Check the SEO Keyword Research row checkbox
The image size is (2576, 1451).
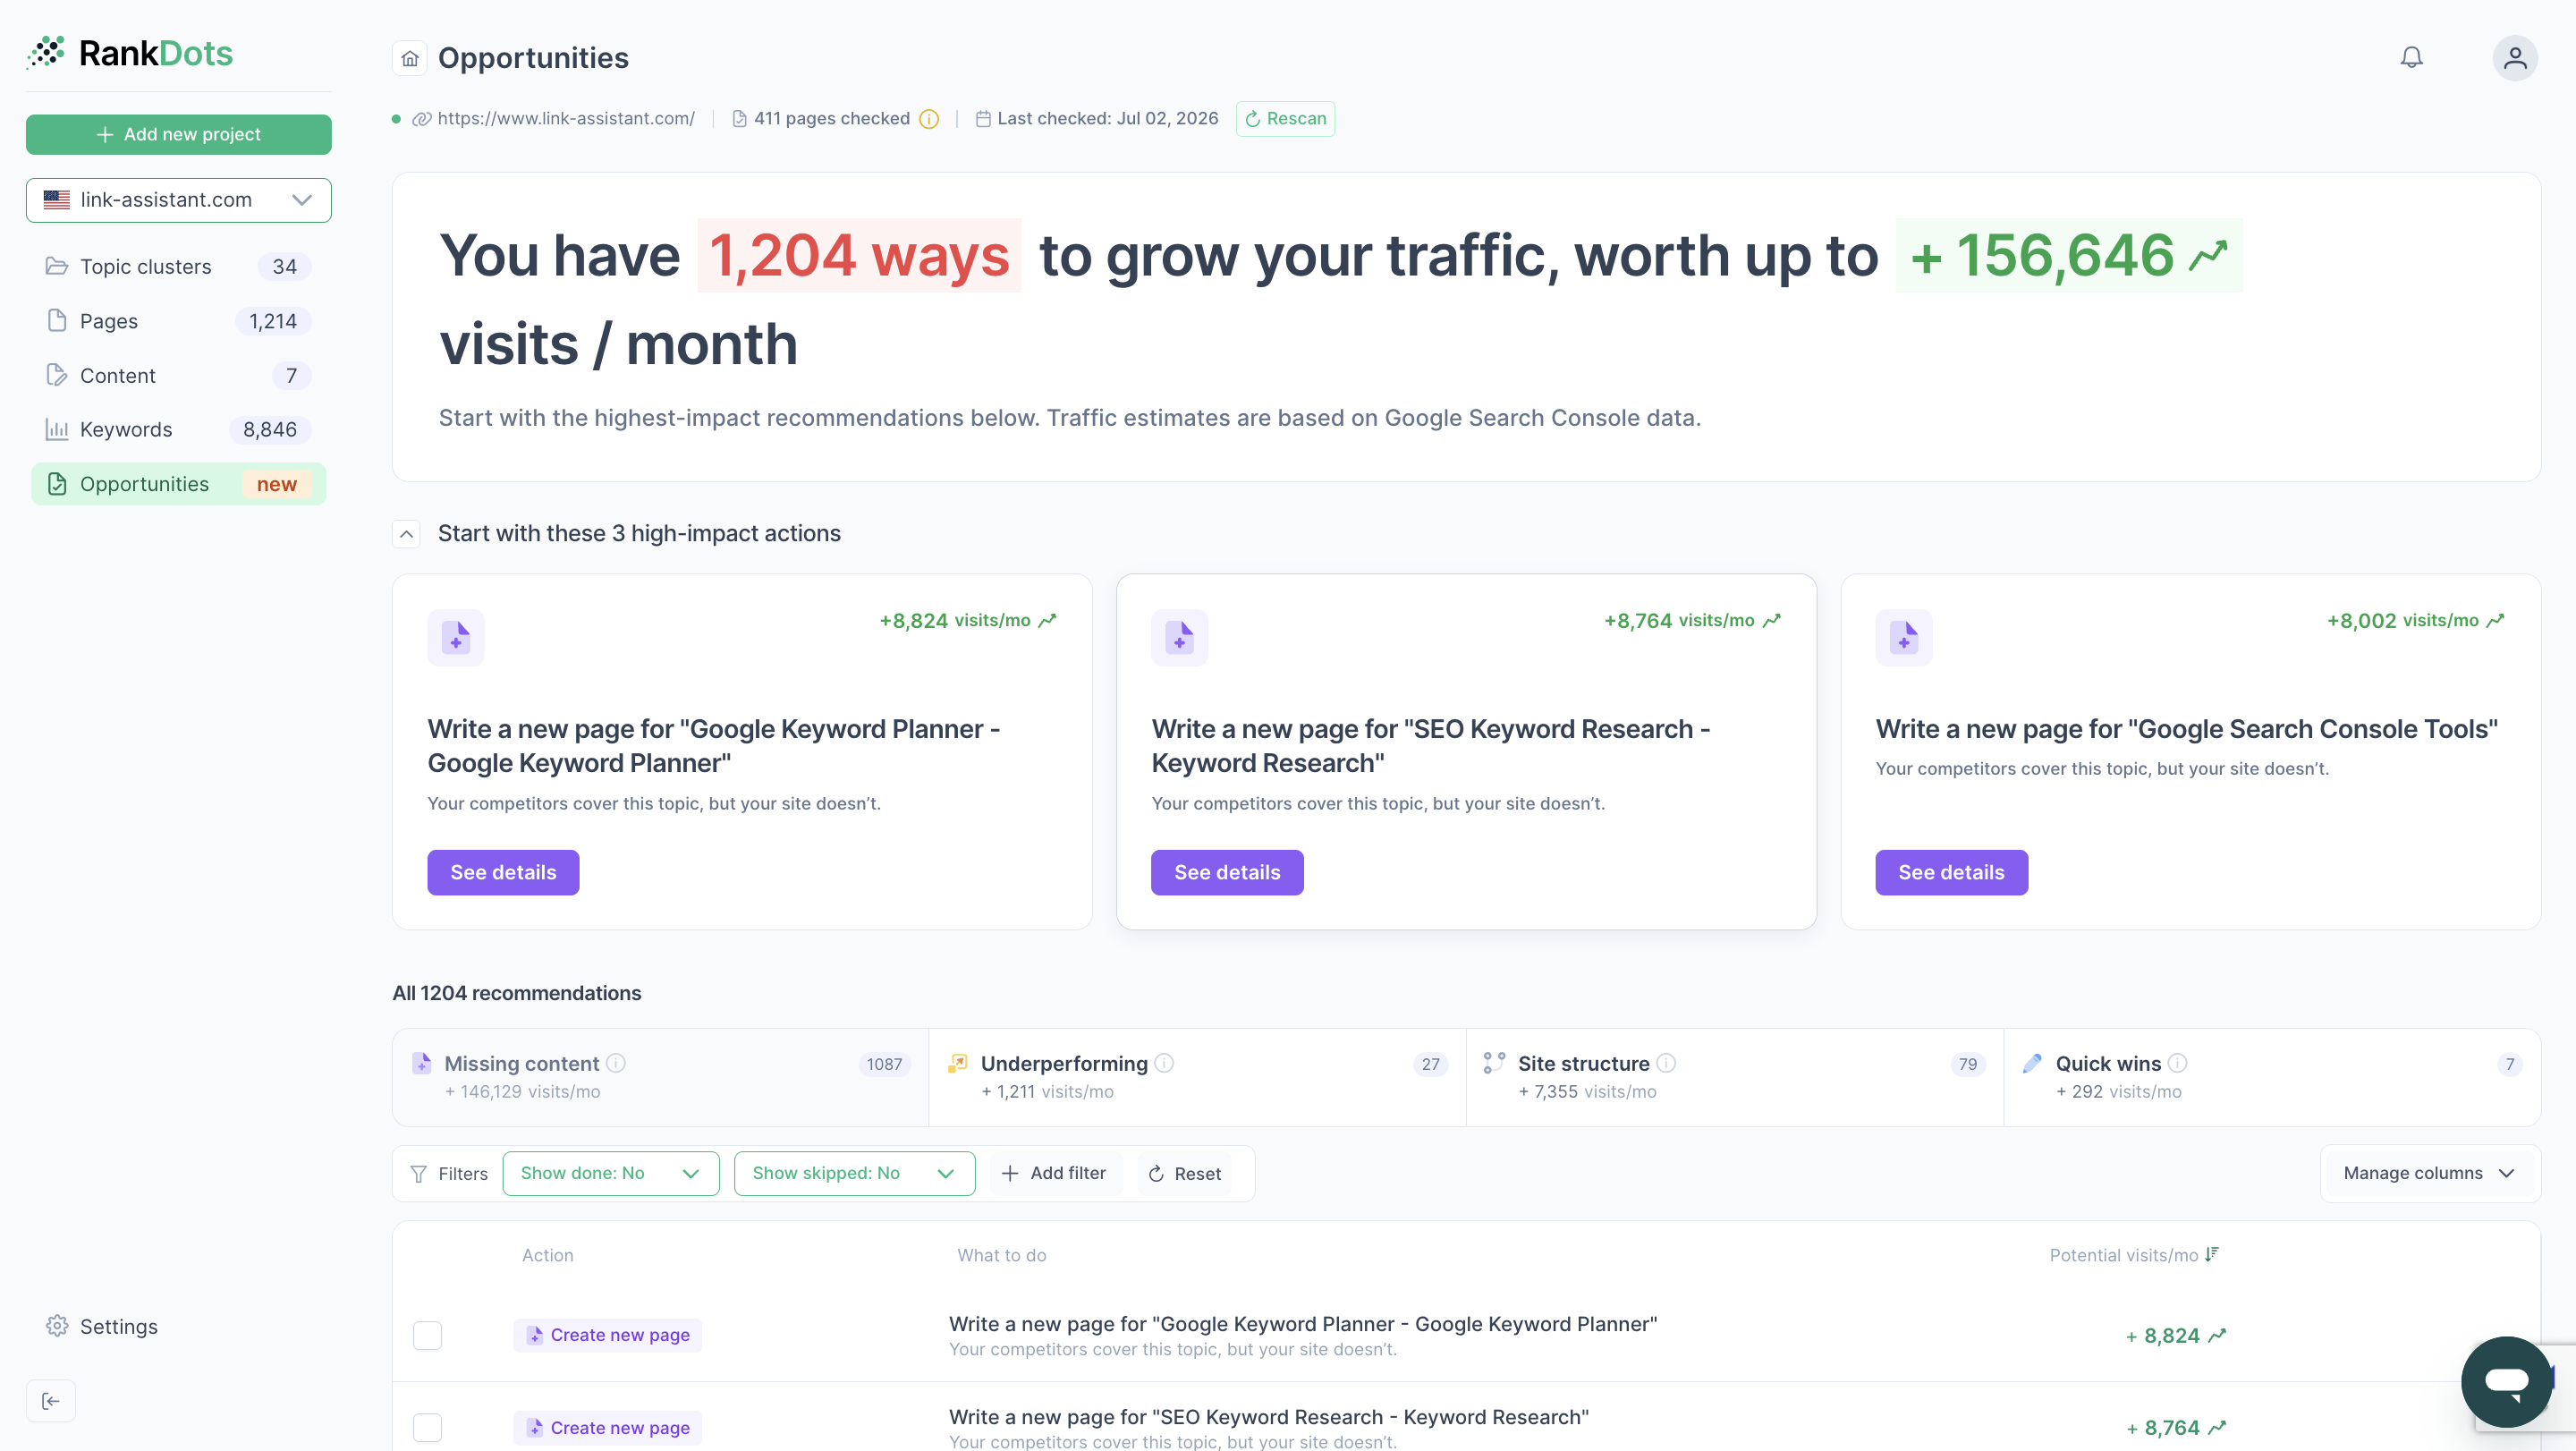(428, 1427)
